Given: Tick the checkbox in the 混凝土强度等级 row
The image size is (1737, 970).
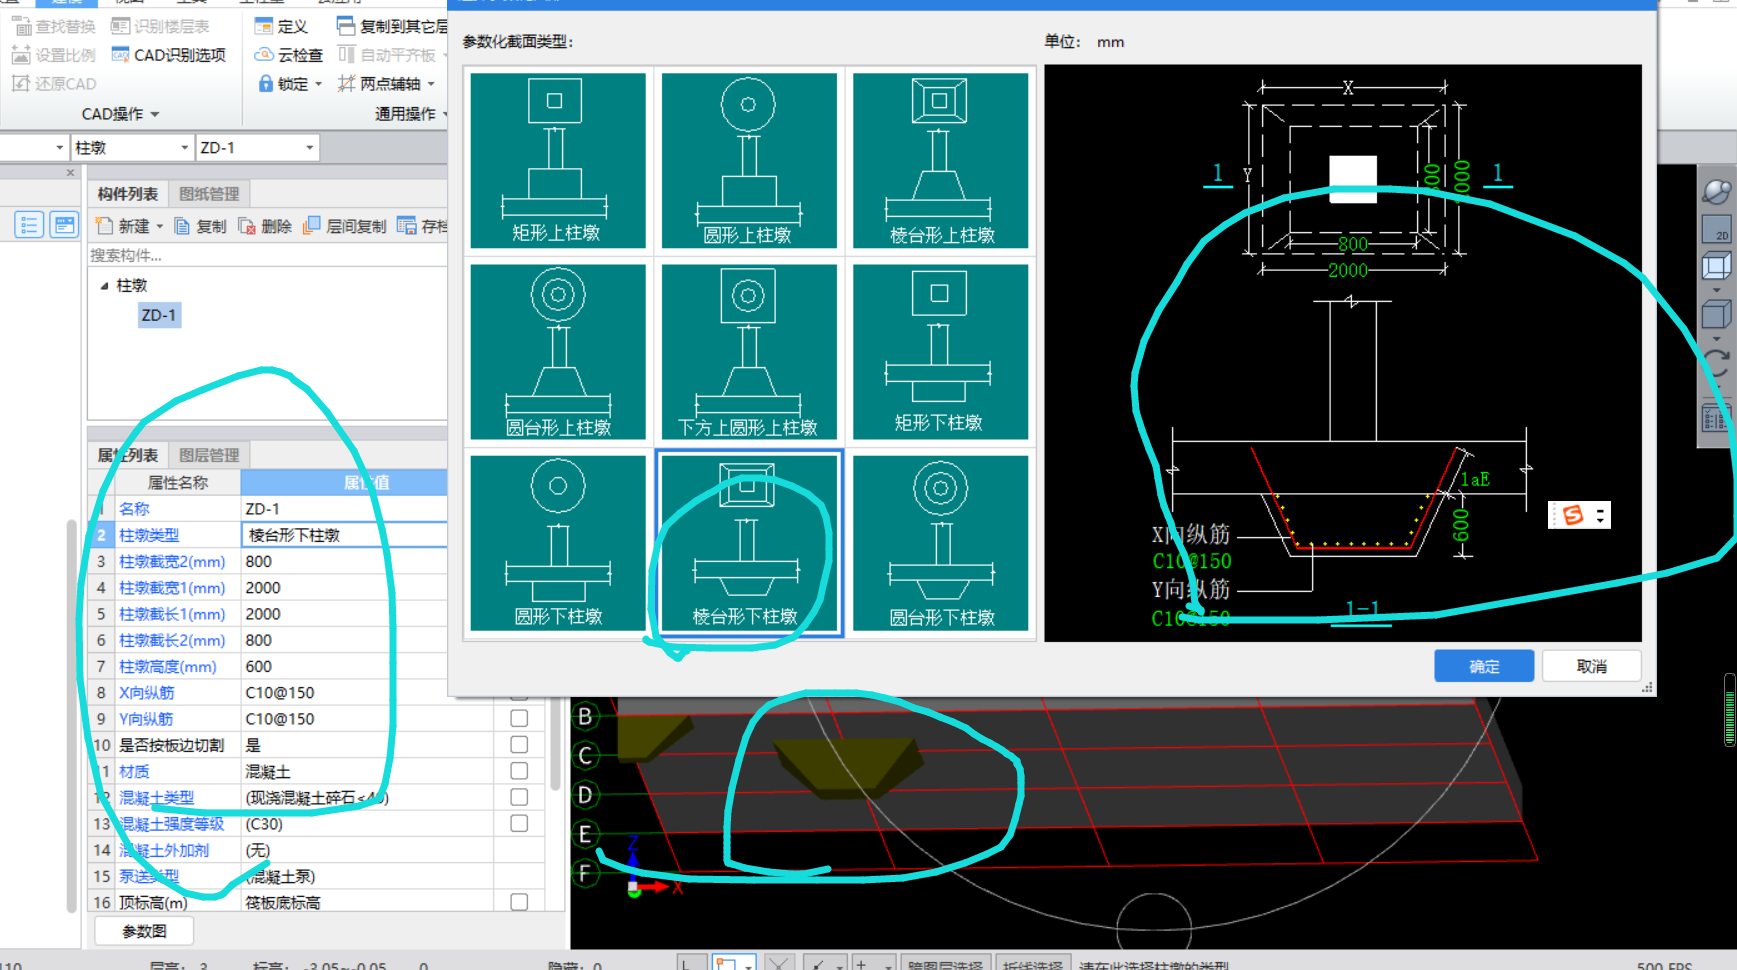Looking at the screenshot, I should (519, 823).
